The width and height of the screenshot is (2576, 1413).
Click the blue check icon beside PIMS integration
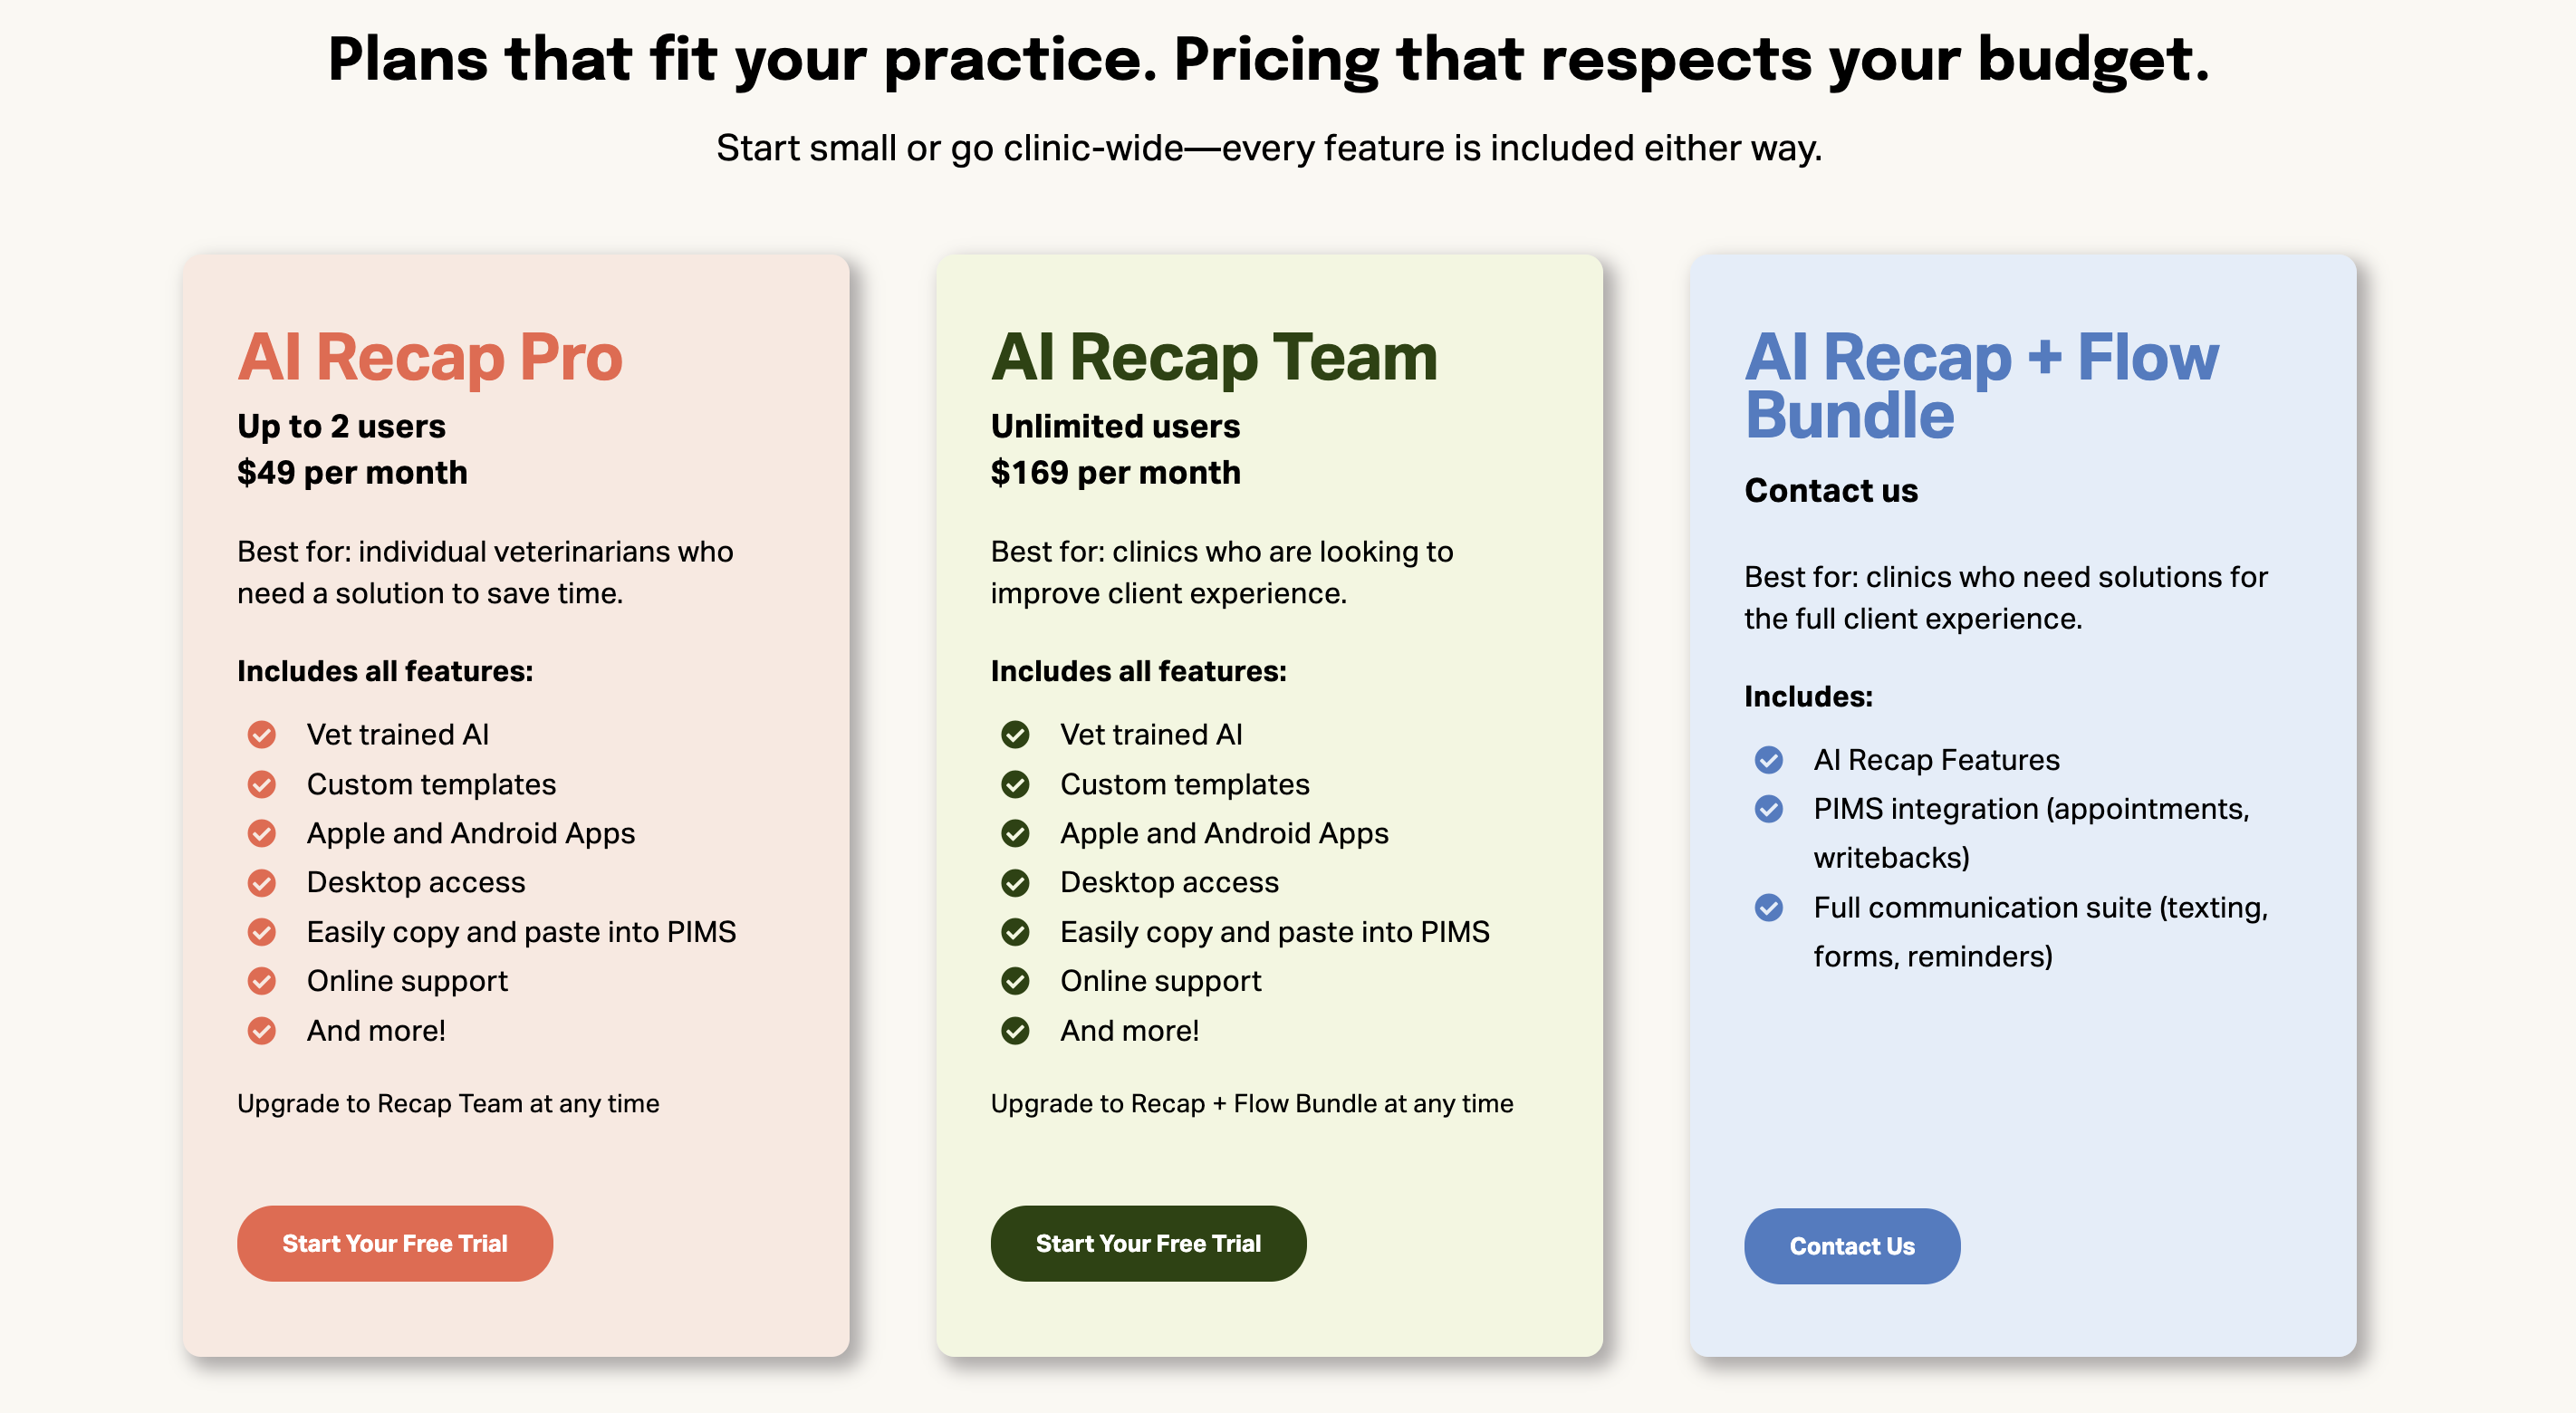click(x=1768, y=809)
